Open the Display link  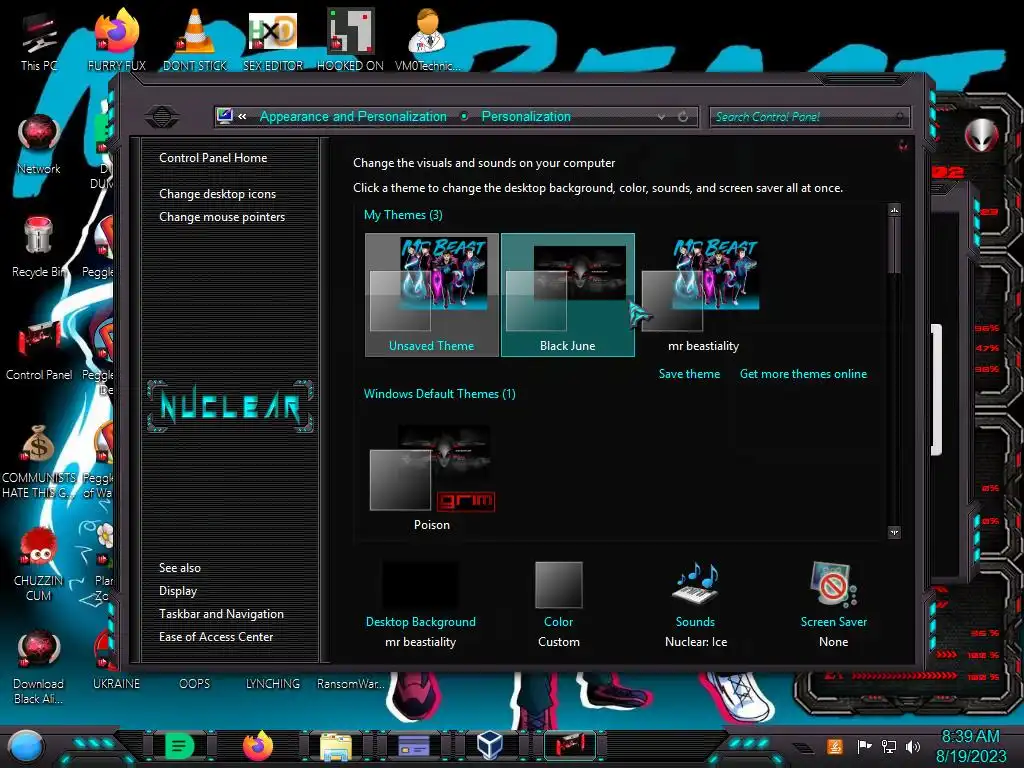(178, 590)
